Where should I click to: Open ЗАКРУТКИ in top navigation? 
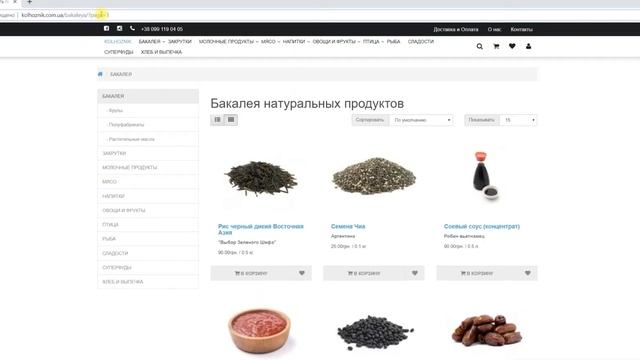180,42
